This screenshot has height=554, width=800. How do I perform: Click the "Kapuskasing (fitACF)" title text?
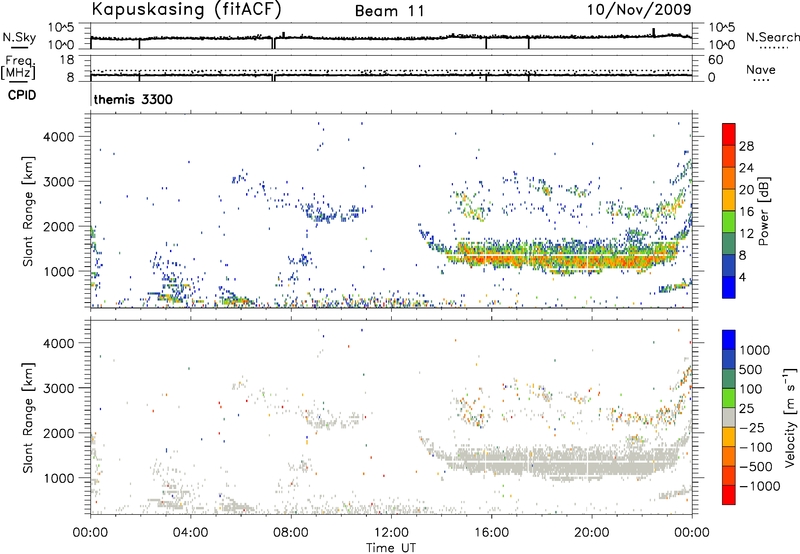click(186, 9)
